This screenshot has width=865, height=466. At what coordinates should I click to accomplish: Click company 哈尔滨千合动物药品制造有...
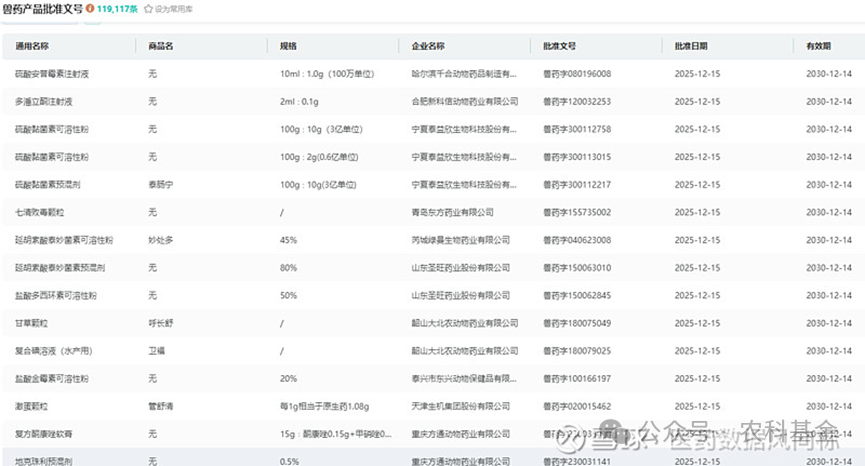point(464,74)
